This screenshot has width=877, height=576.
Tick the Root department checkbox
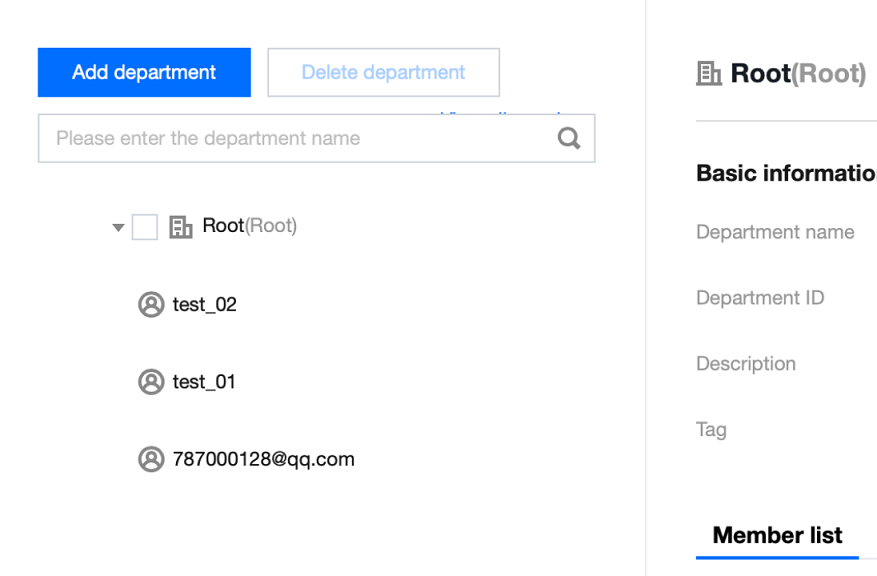pos(145,228)
